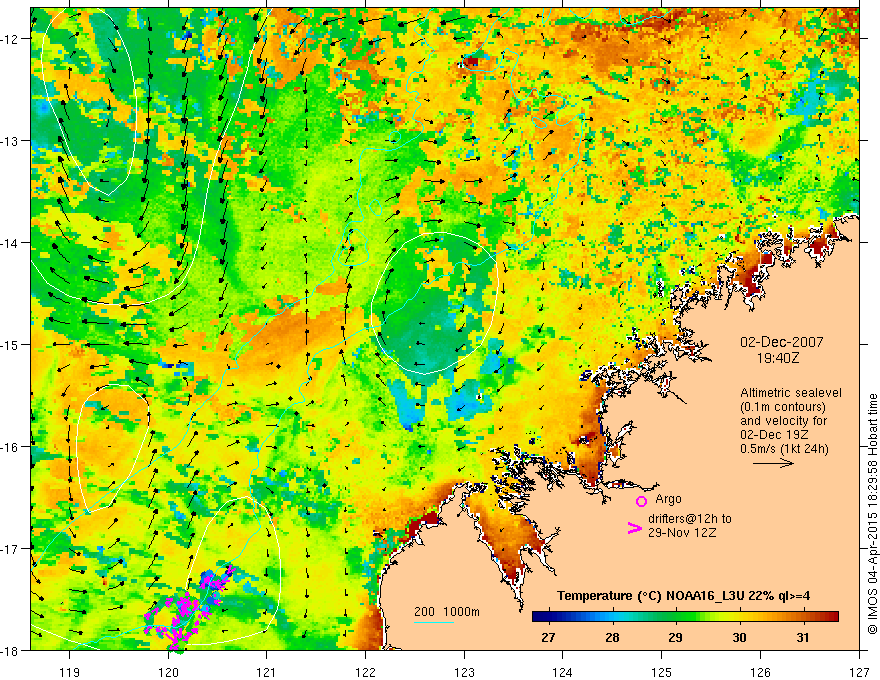This screenshot has height=680, width=880.
Task: Click the 'Altimetric sealevel' text
Action: 791,393
